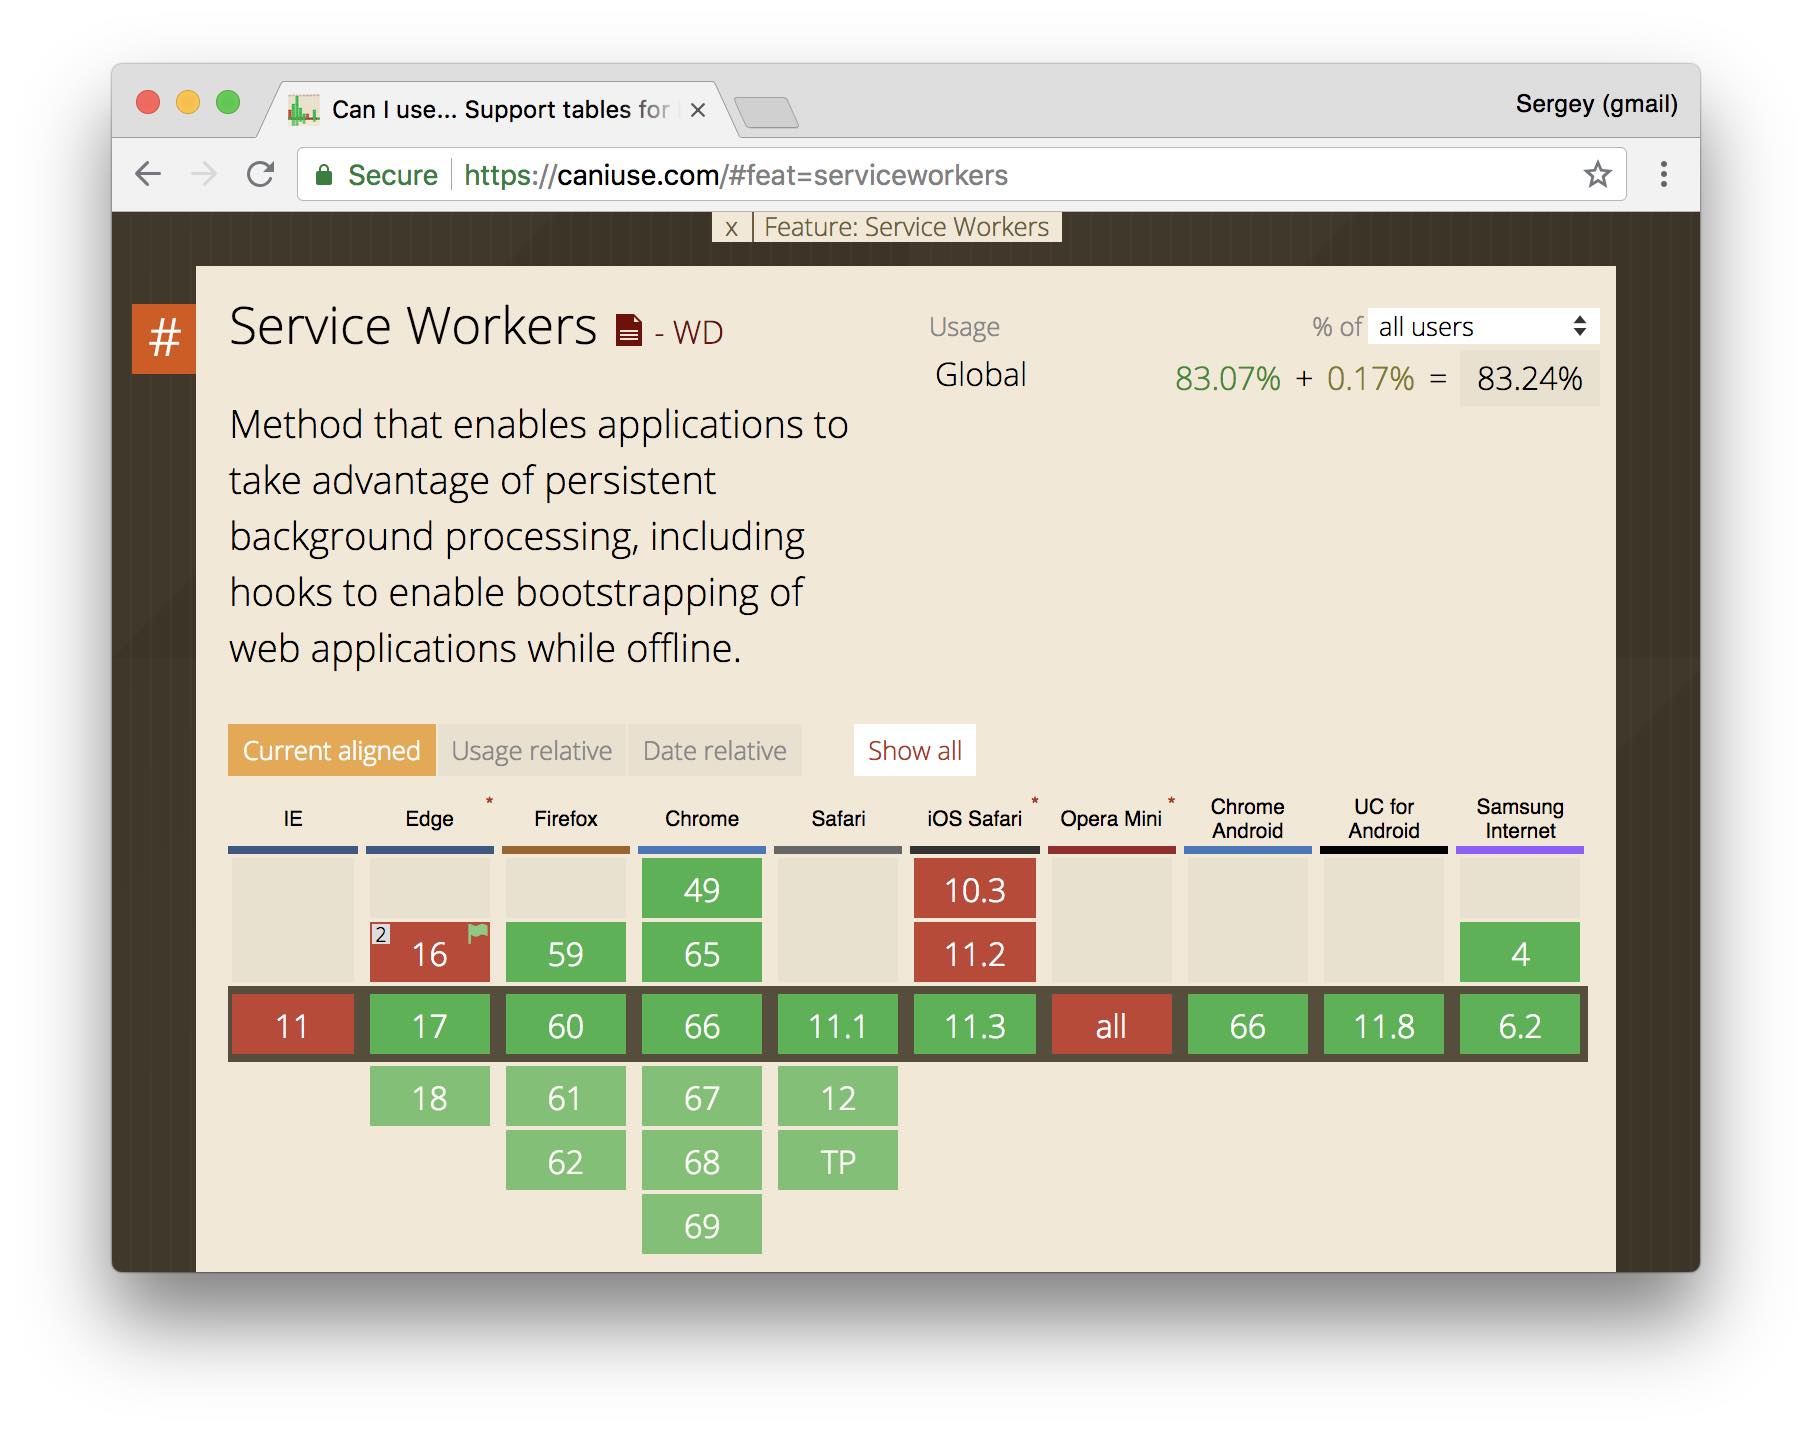The width and height of the screenshot is (1812, 1432).
Task: Open the spec document icon next to title
Action: pyautogui.click(x=628, y=330)
